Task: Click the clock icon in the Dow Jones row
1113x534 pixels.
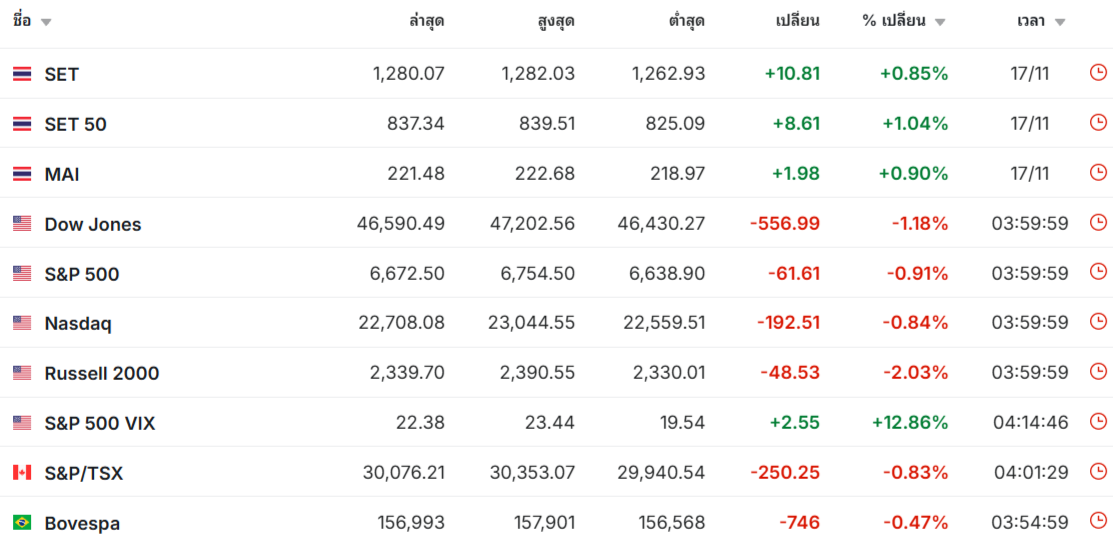Action: pyautogui.click(x=1098, y=223)
